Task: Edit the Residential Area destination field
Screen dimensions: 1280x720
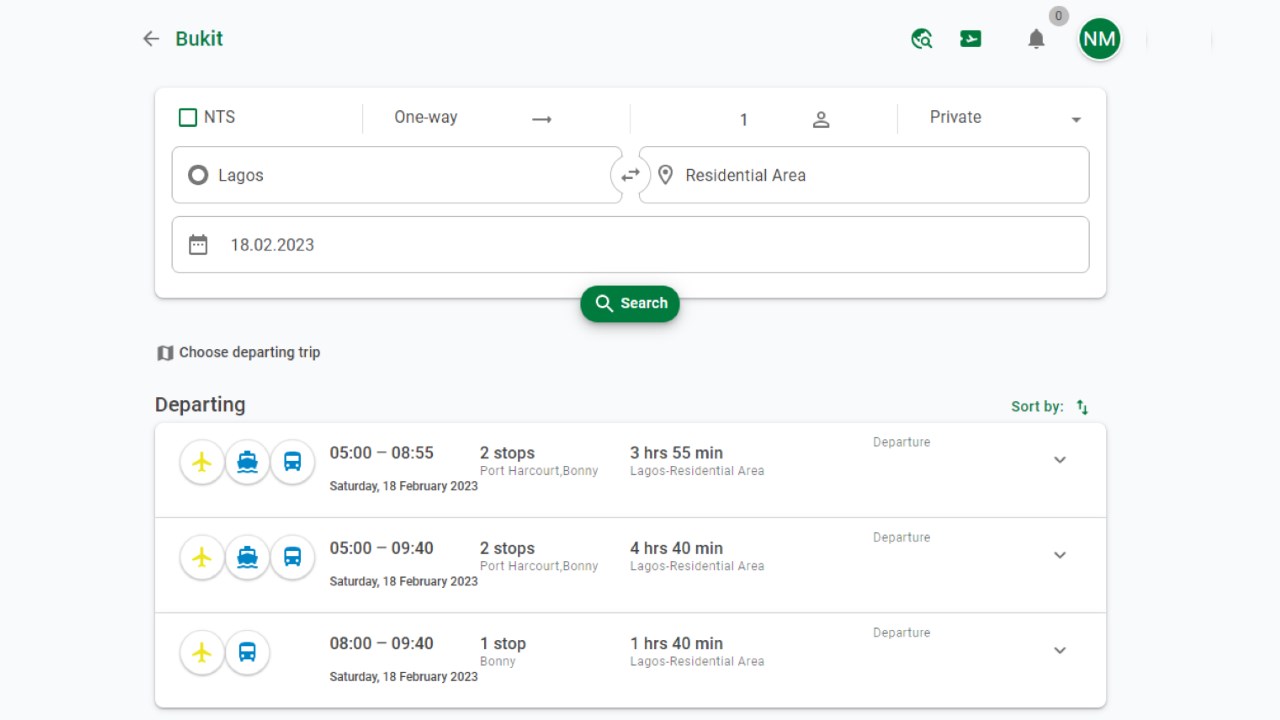Action: tap(864, 175)
